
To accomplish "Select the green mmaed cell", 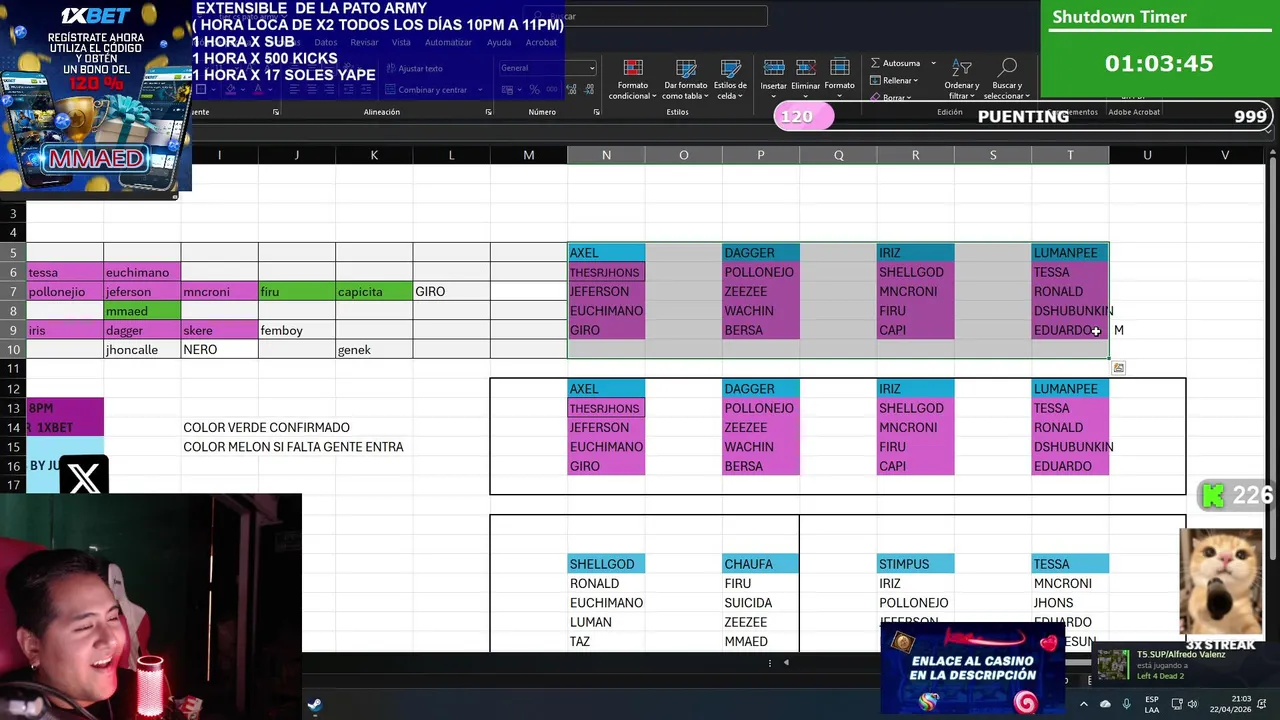I will click(x=142, y=311).
